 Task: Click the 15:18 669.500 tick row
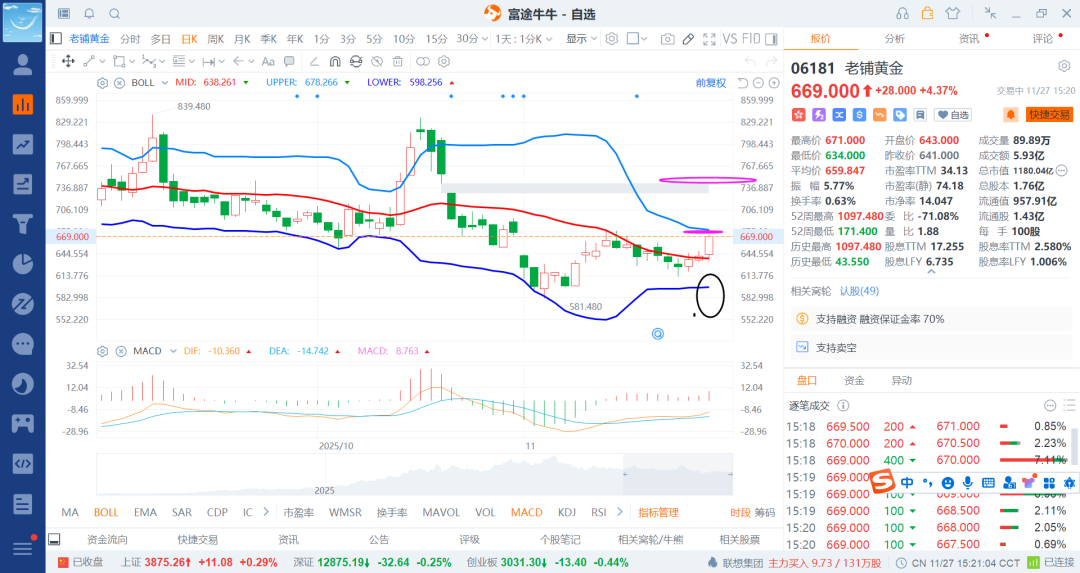tap(926, 427)
